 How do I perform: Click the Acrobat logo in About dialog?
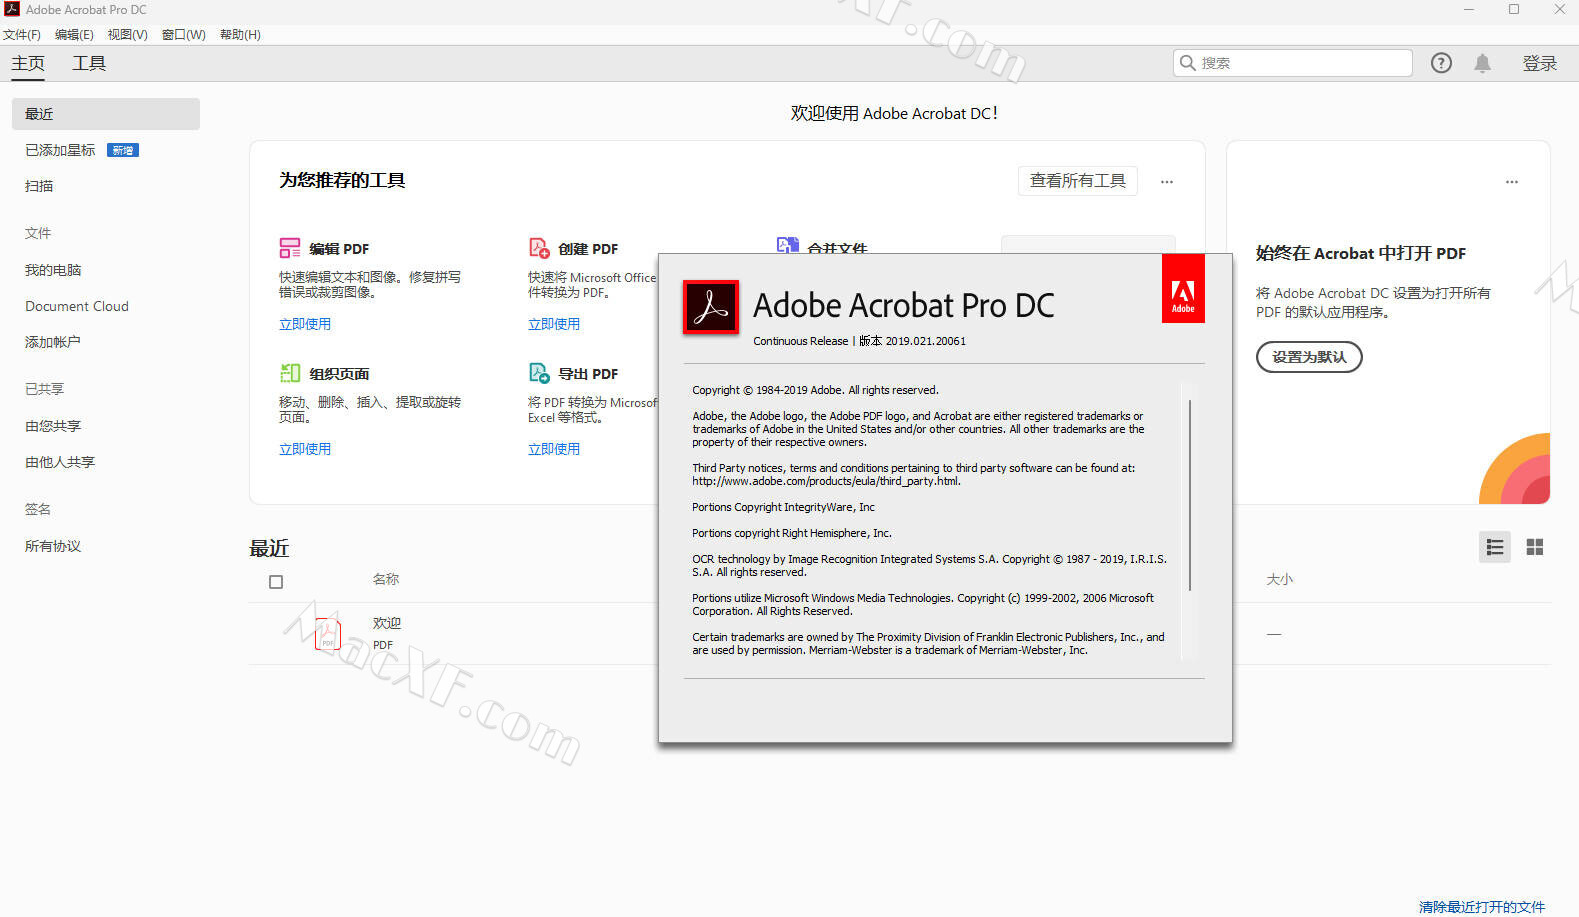click(x=711, y=306)
